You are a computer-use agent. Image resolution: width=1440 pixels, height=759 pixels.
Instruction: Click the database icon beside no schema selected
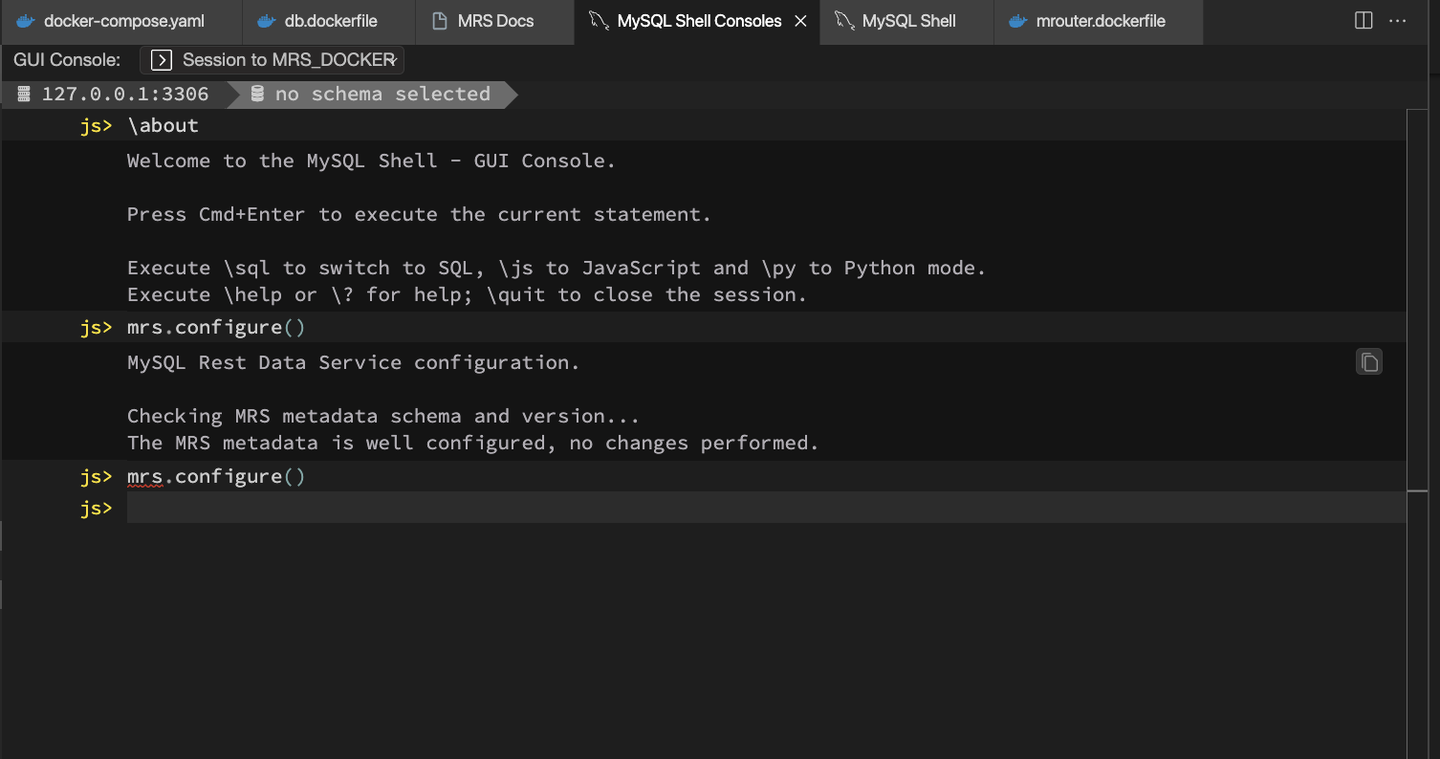[257, 94]
